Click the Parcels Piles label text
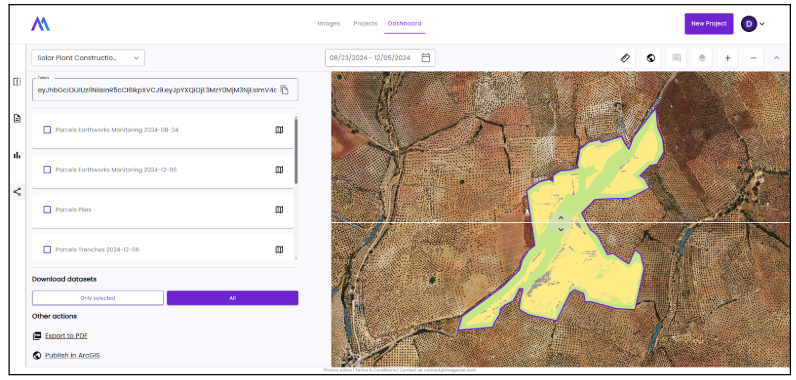 tap(74, 210)
